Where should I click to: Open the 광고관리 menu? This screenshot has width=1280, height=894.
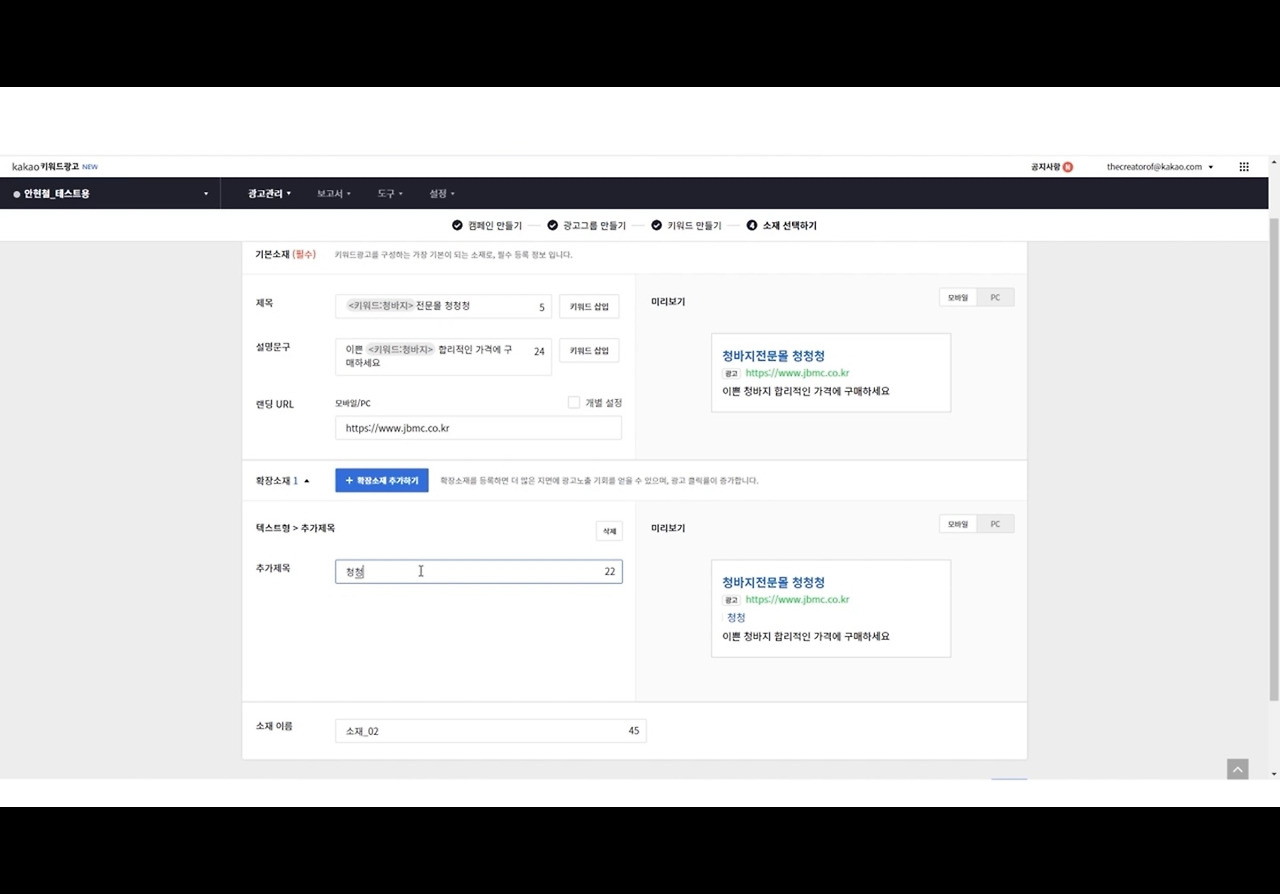point(269,194)
